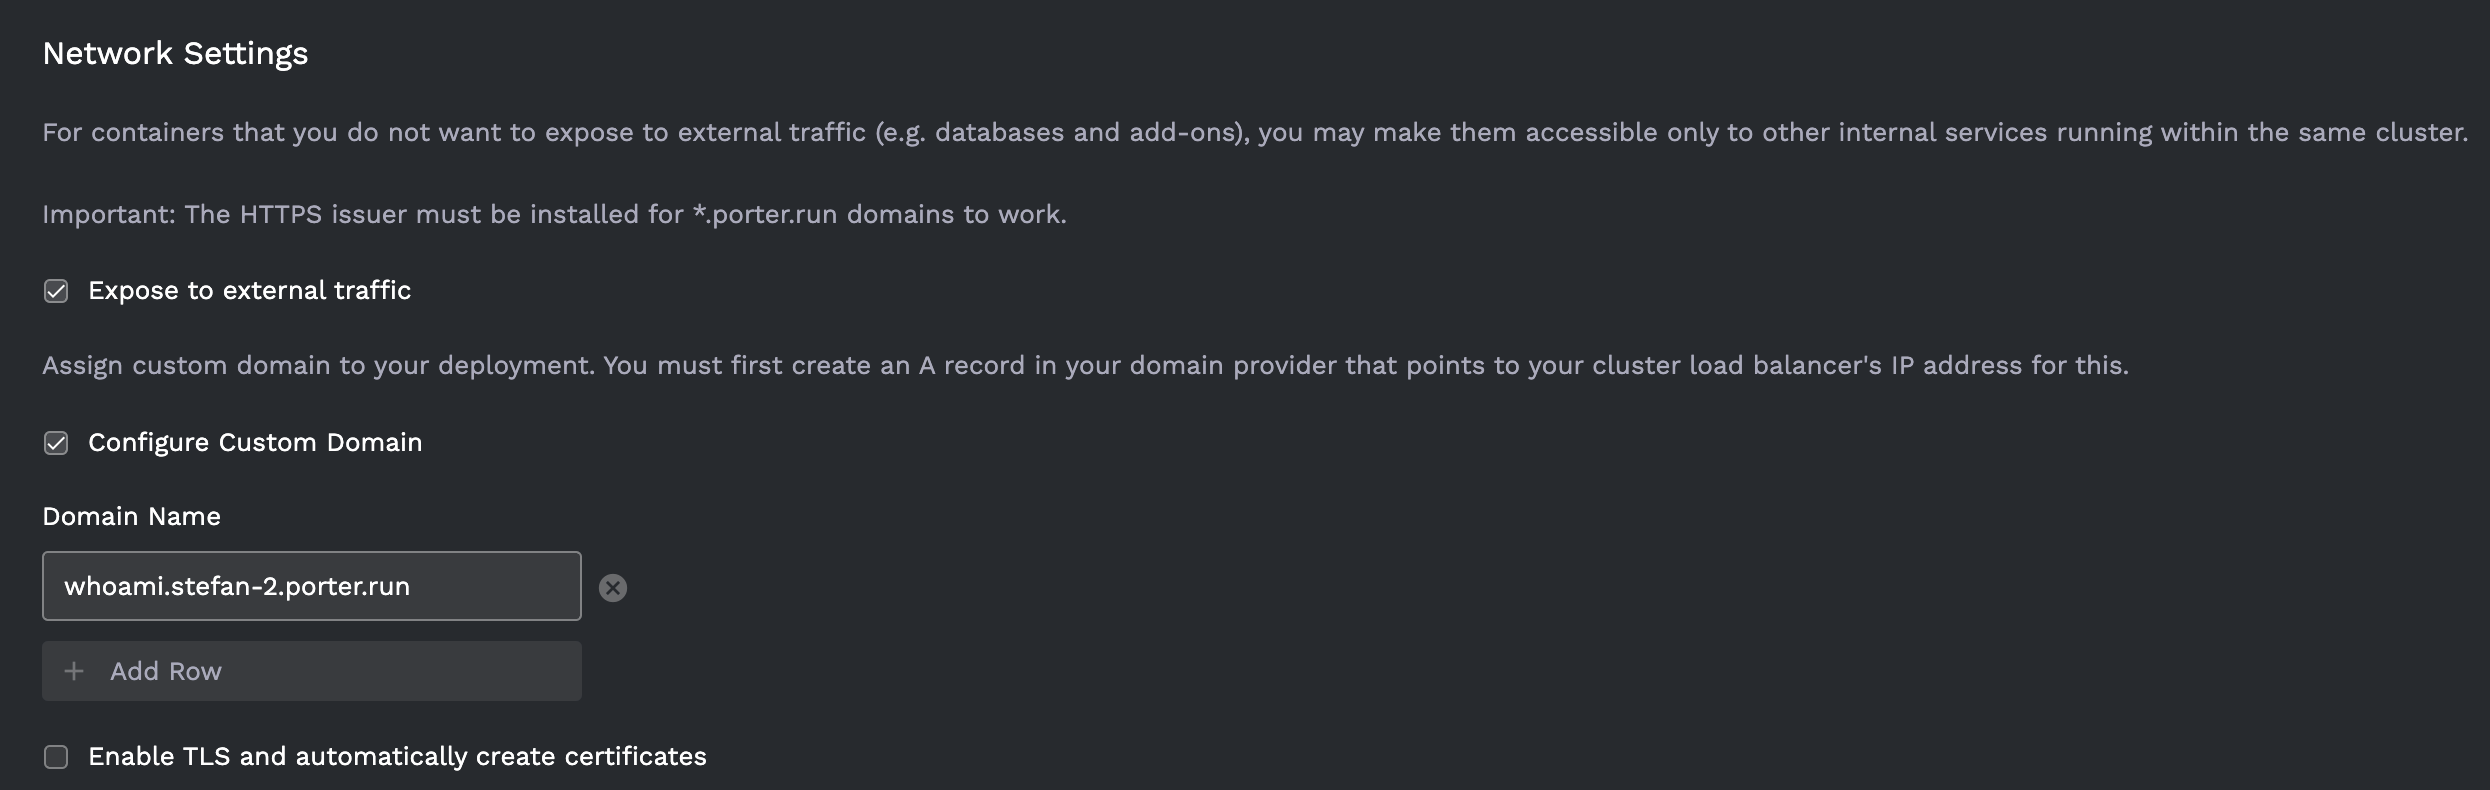Turn off the Configure Custom Domain option

point(55,442)
